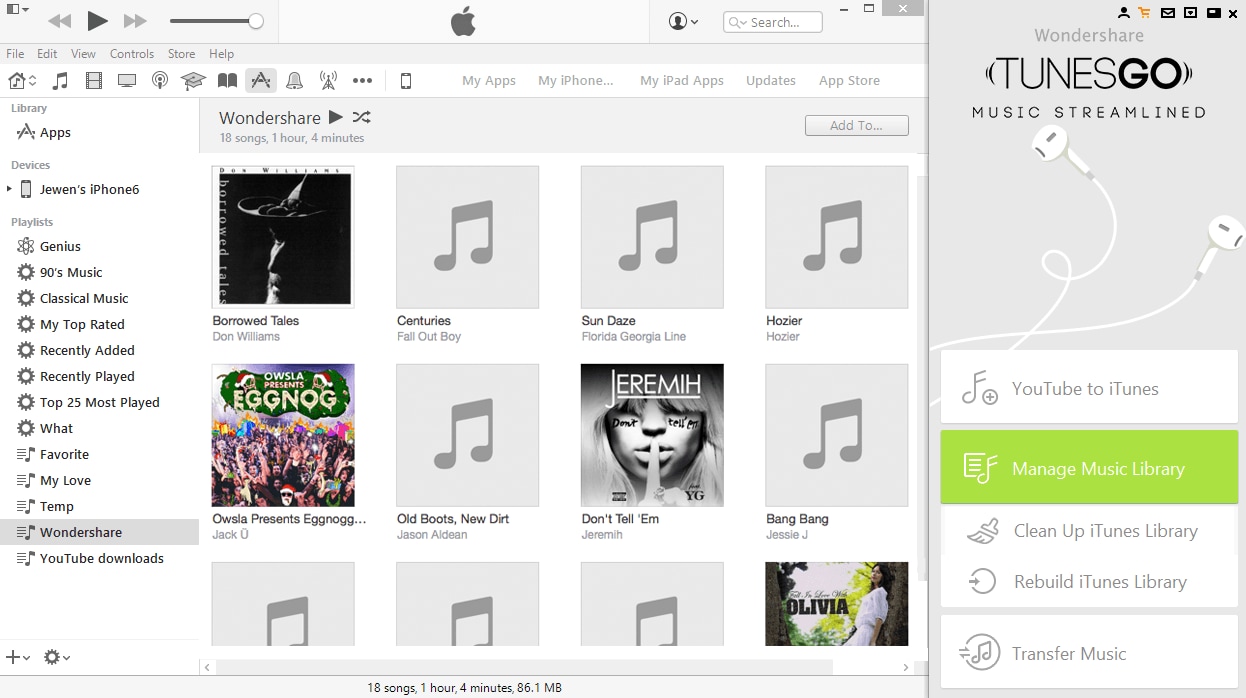This screenshot has width=1246, height=698.
Task: Open the Store menu
Action: [181, 53]
